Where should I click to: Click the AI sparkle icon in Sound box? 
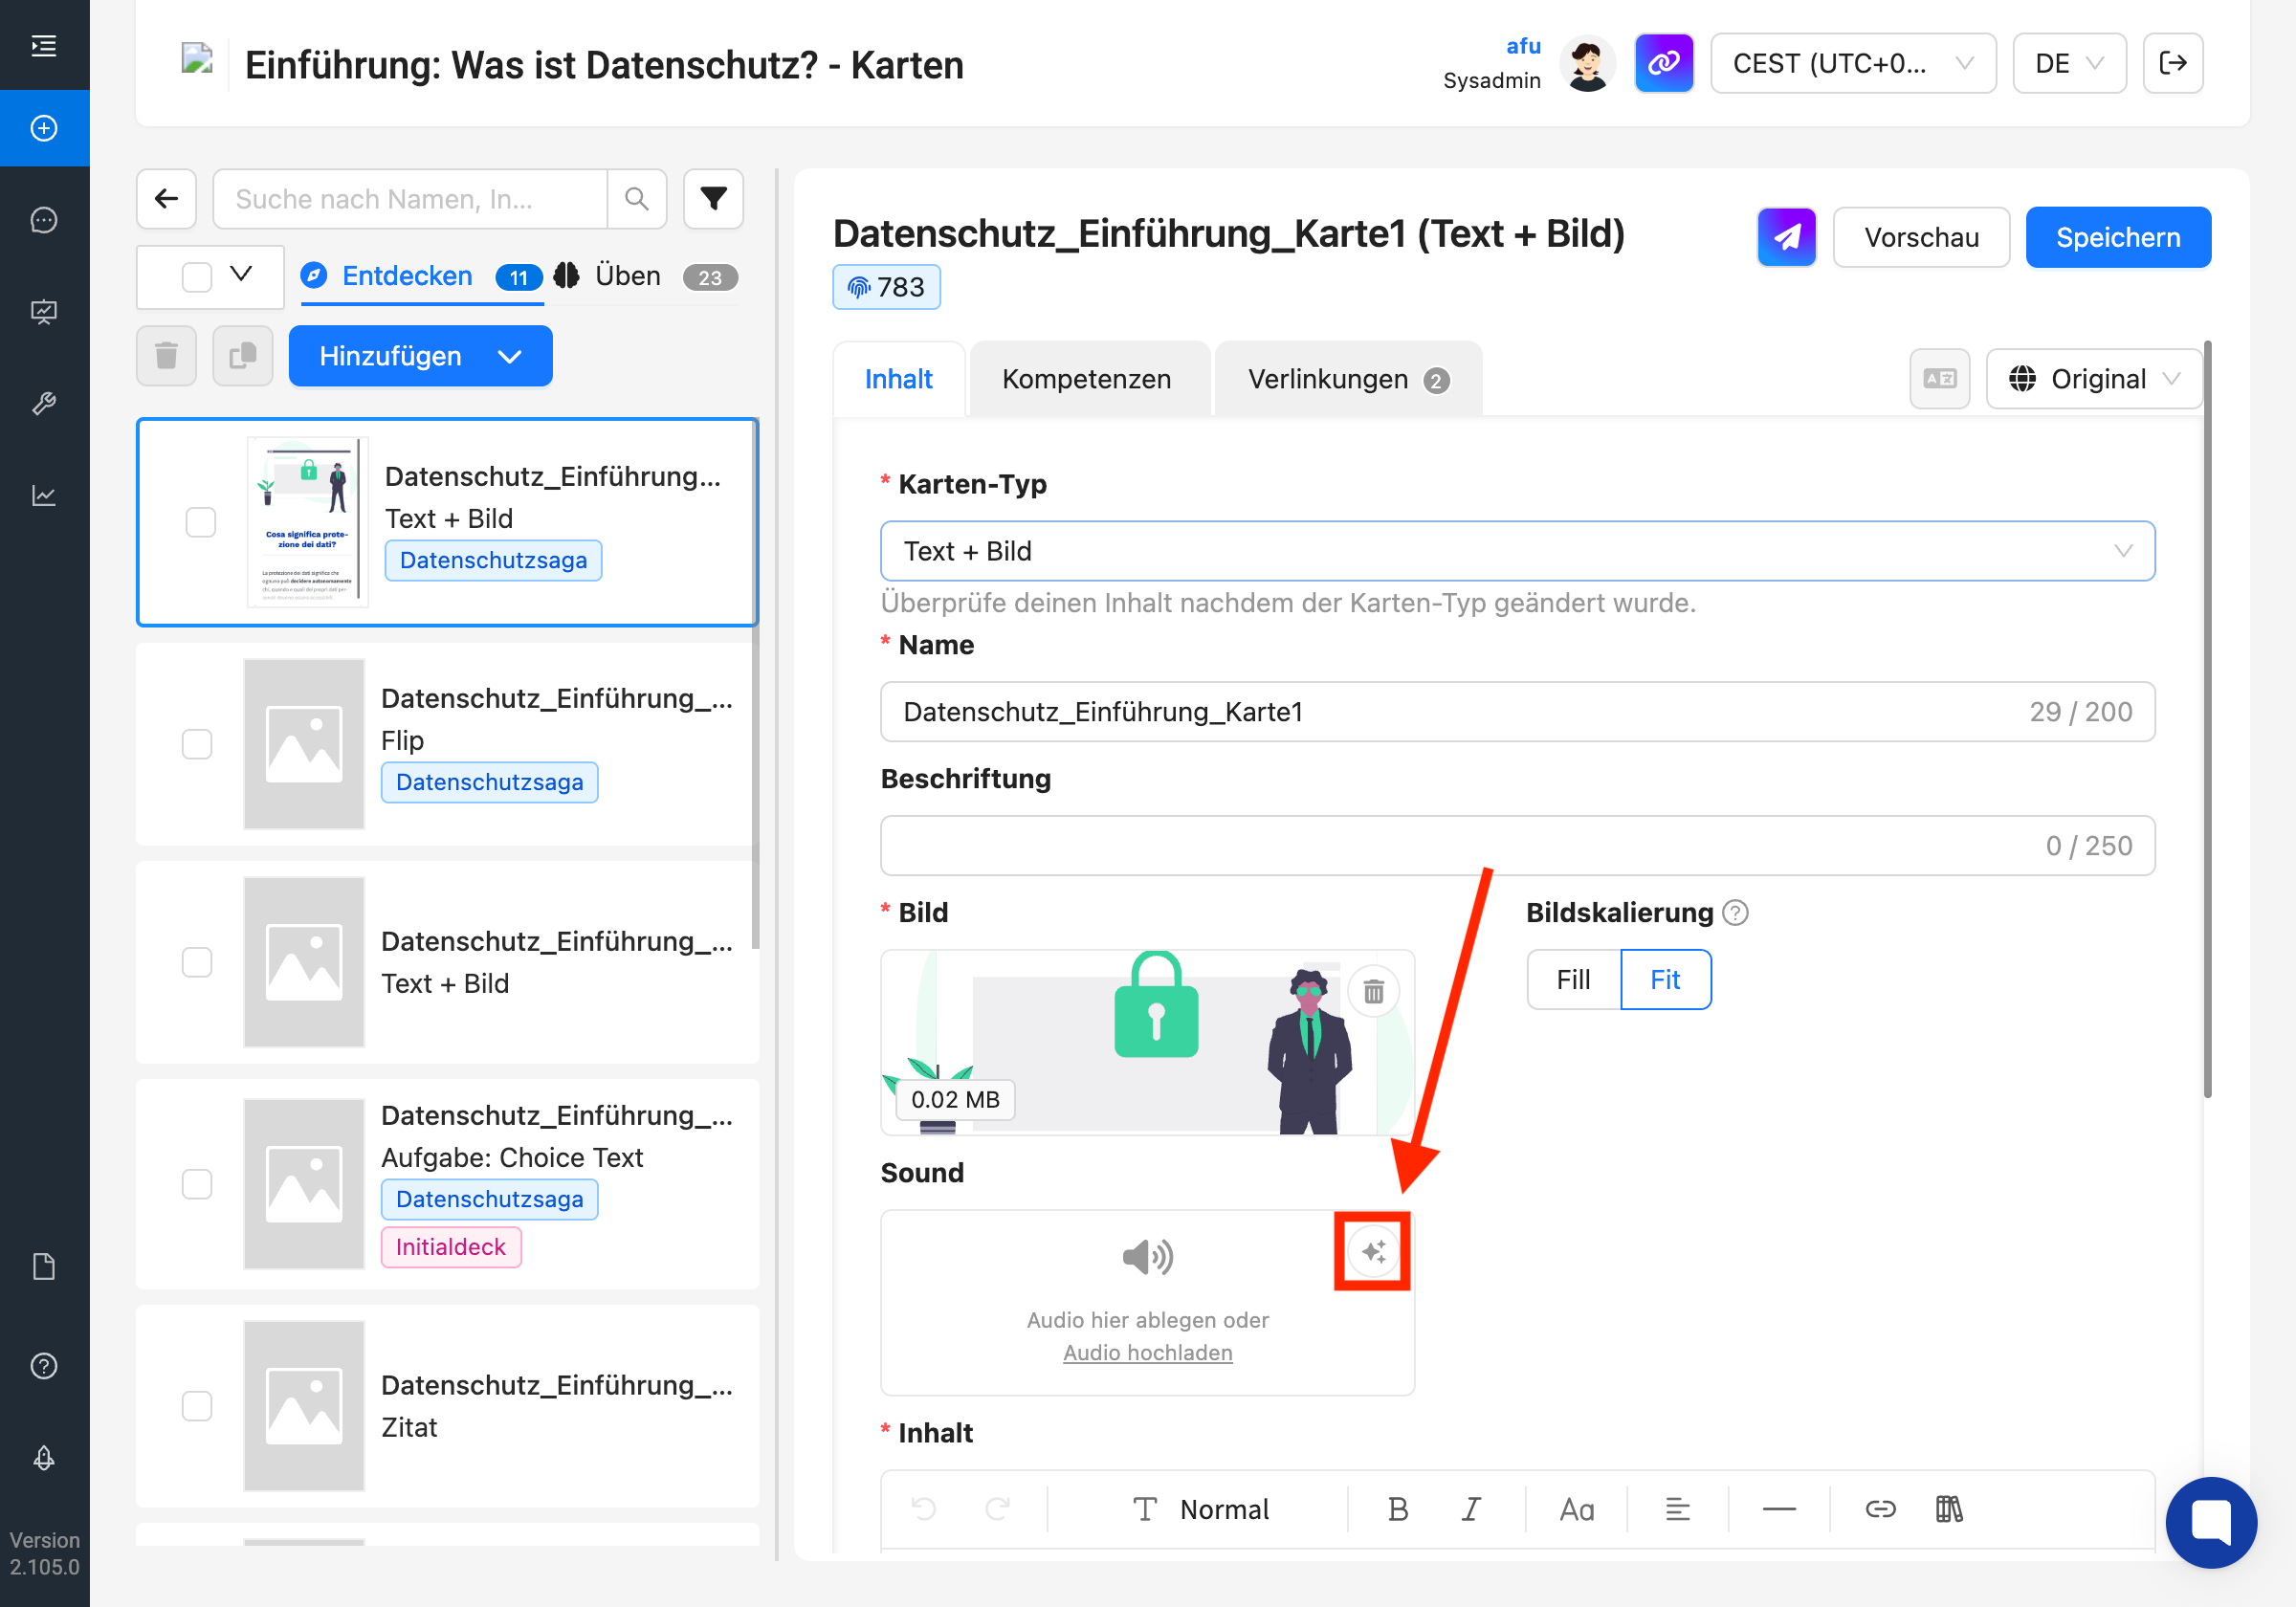coord(1372,1251)
